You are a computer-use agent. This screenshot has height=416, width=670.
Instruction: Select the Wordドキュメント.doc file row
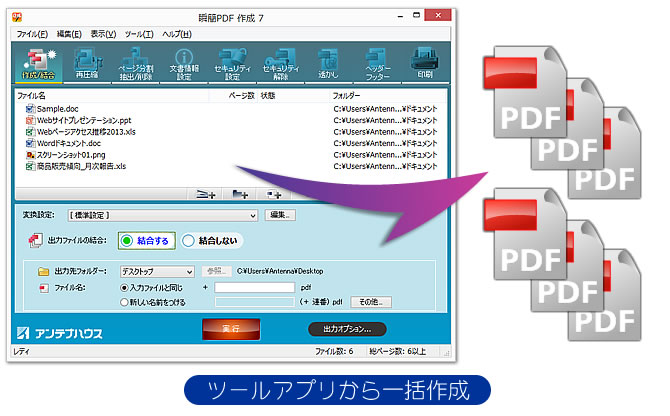coord(231,143)
